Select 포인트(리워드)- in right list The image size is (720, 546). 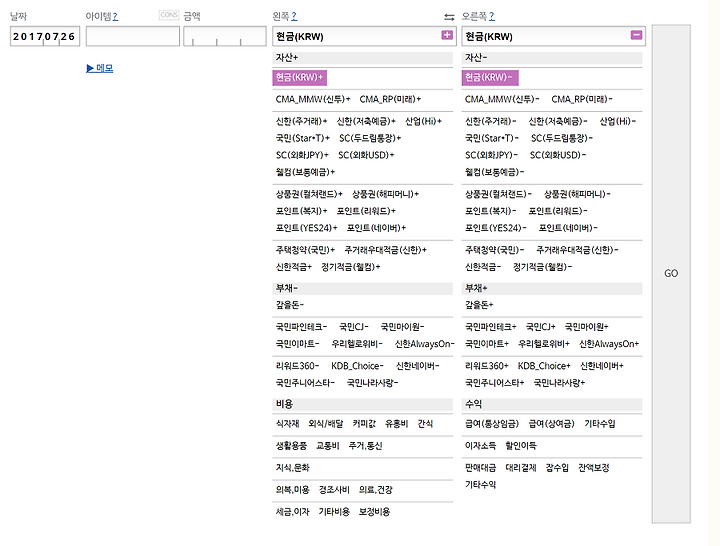pos(558,211)
